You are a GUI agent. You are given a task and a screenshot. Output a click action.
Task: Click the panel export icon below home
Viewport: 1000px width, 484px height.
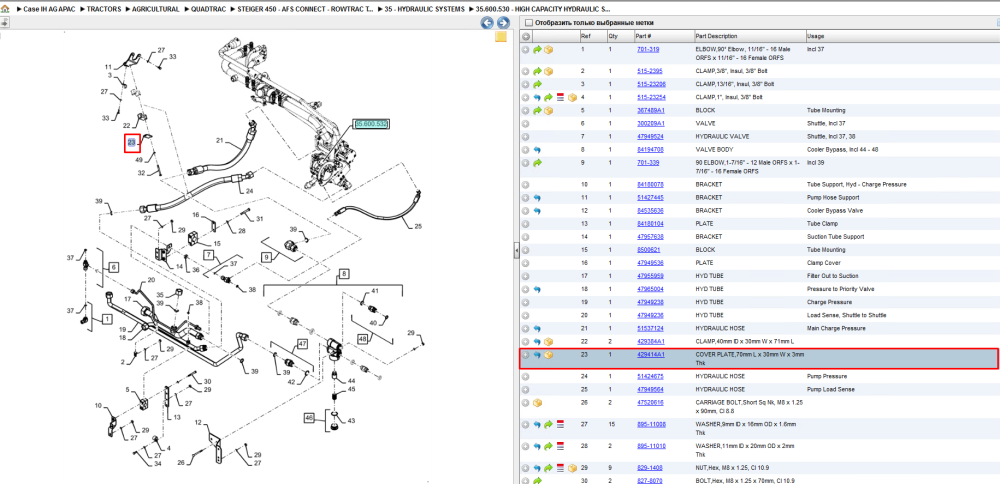[x=4, y=23]
